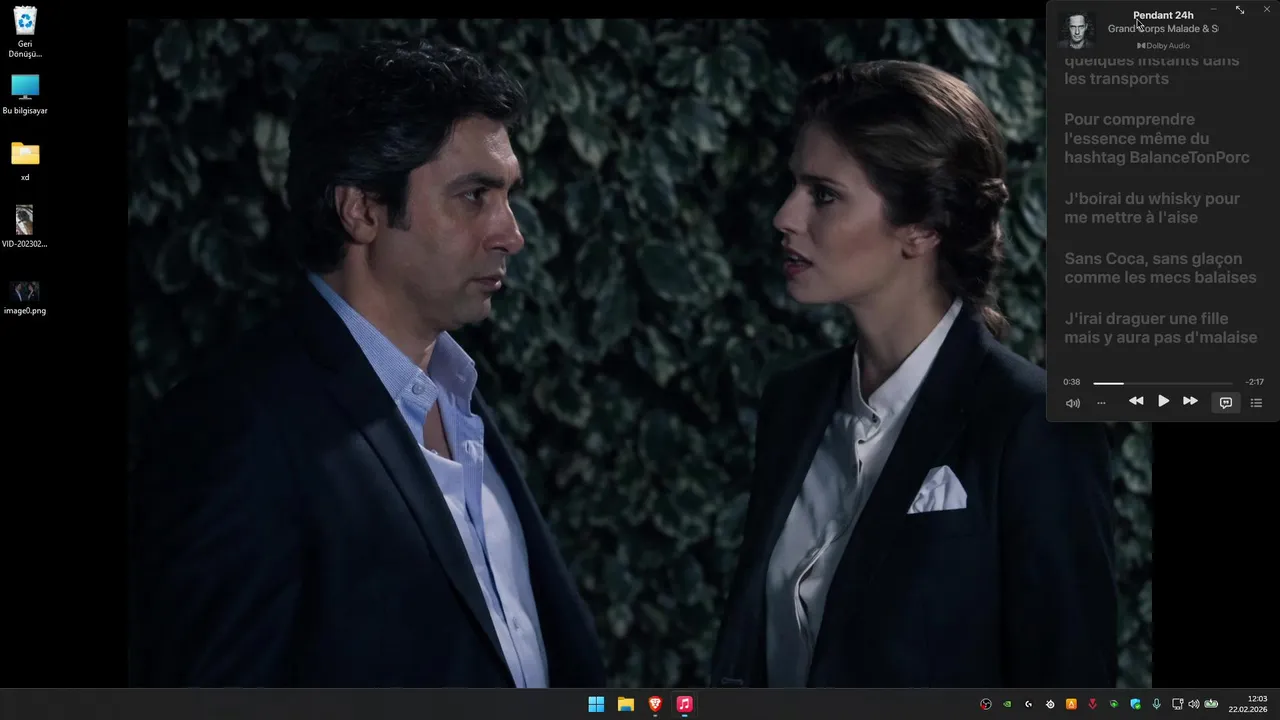Click the battery status tray icon
1280x720 pixels.
[x=1211, y=704]
